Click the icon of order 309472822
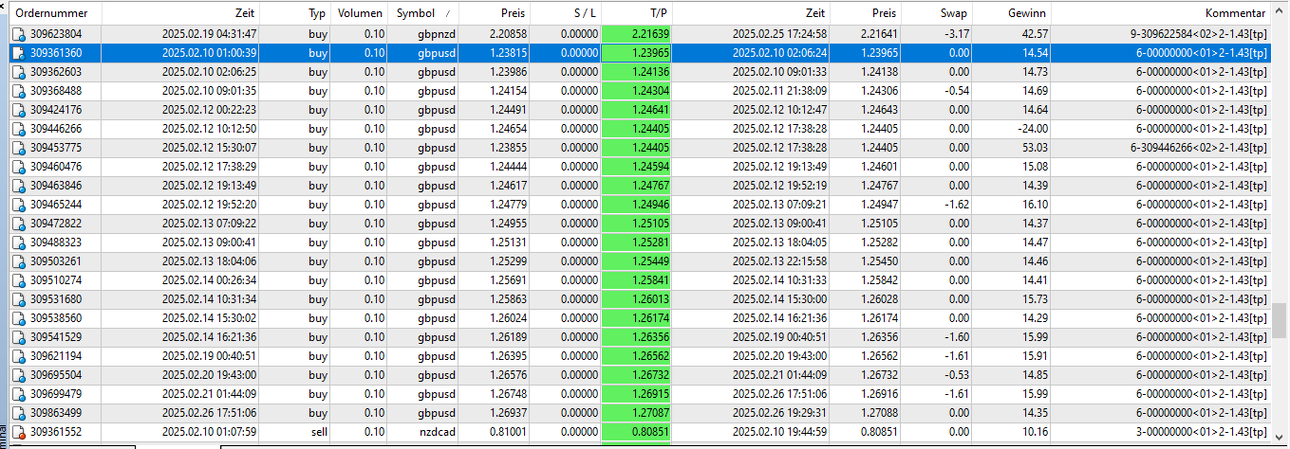This screenshot has height=449, width=1290. click(18, 224)
